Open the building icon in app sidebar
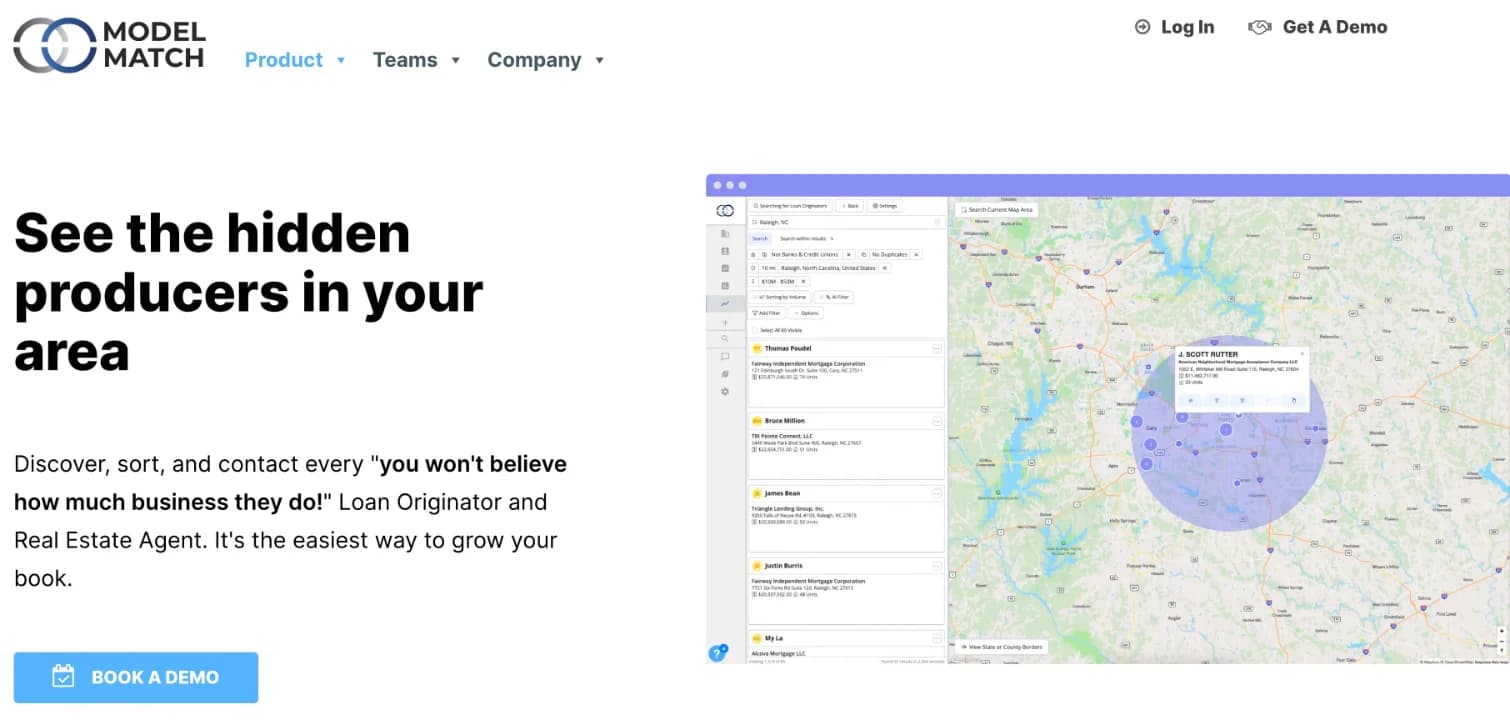This screenshot has height=721, width=1510. pyautogui.click(x=726, y=234)
